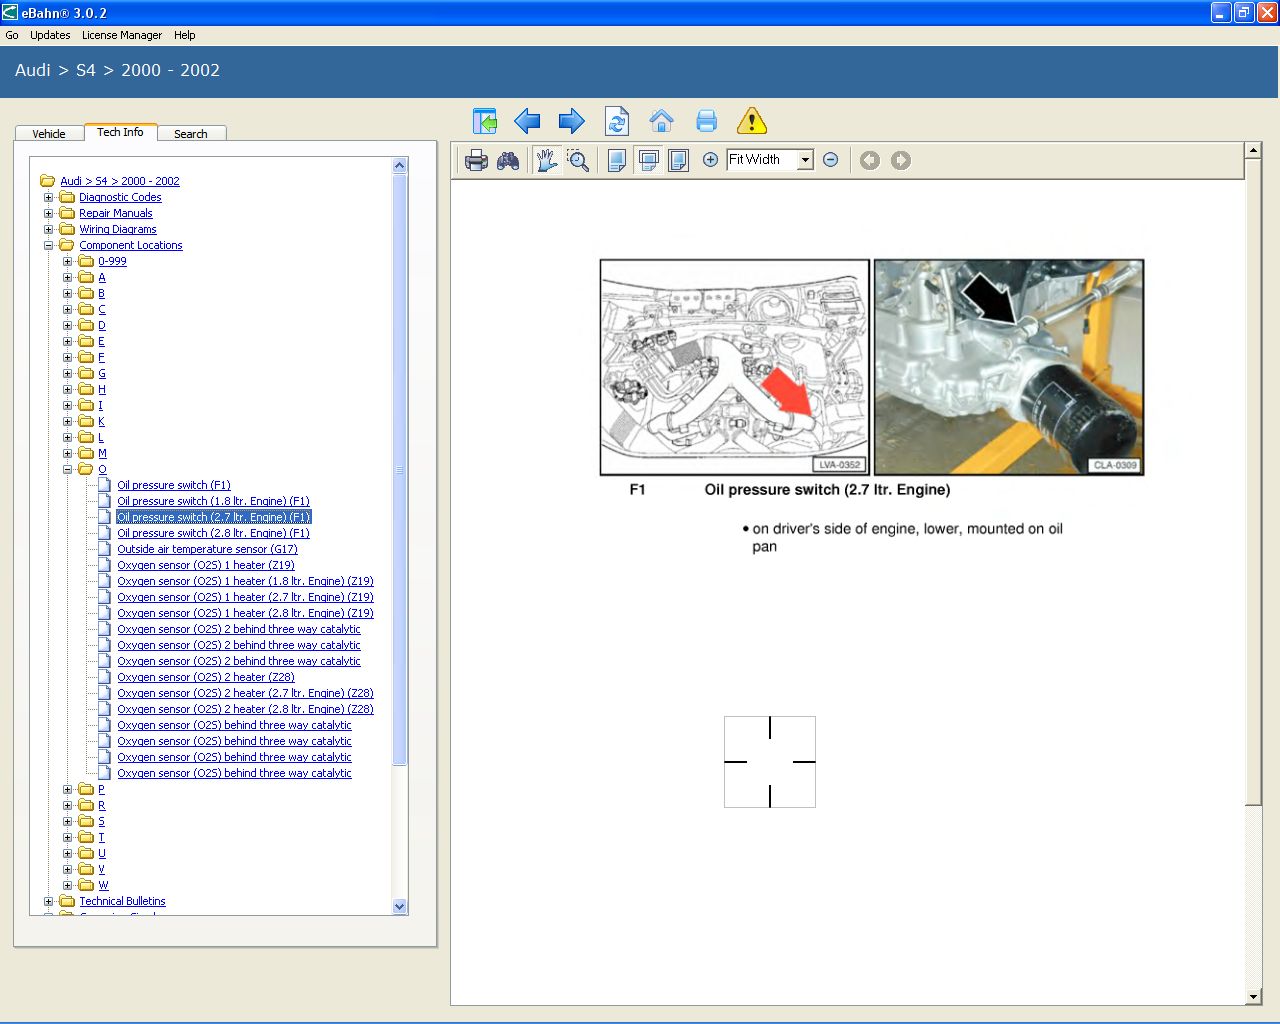Expand the M letter folder
The width and height of the screenshot is (1280, 1024).
pyautogui.click(x=67, y=453)
